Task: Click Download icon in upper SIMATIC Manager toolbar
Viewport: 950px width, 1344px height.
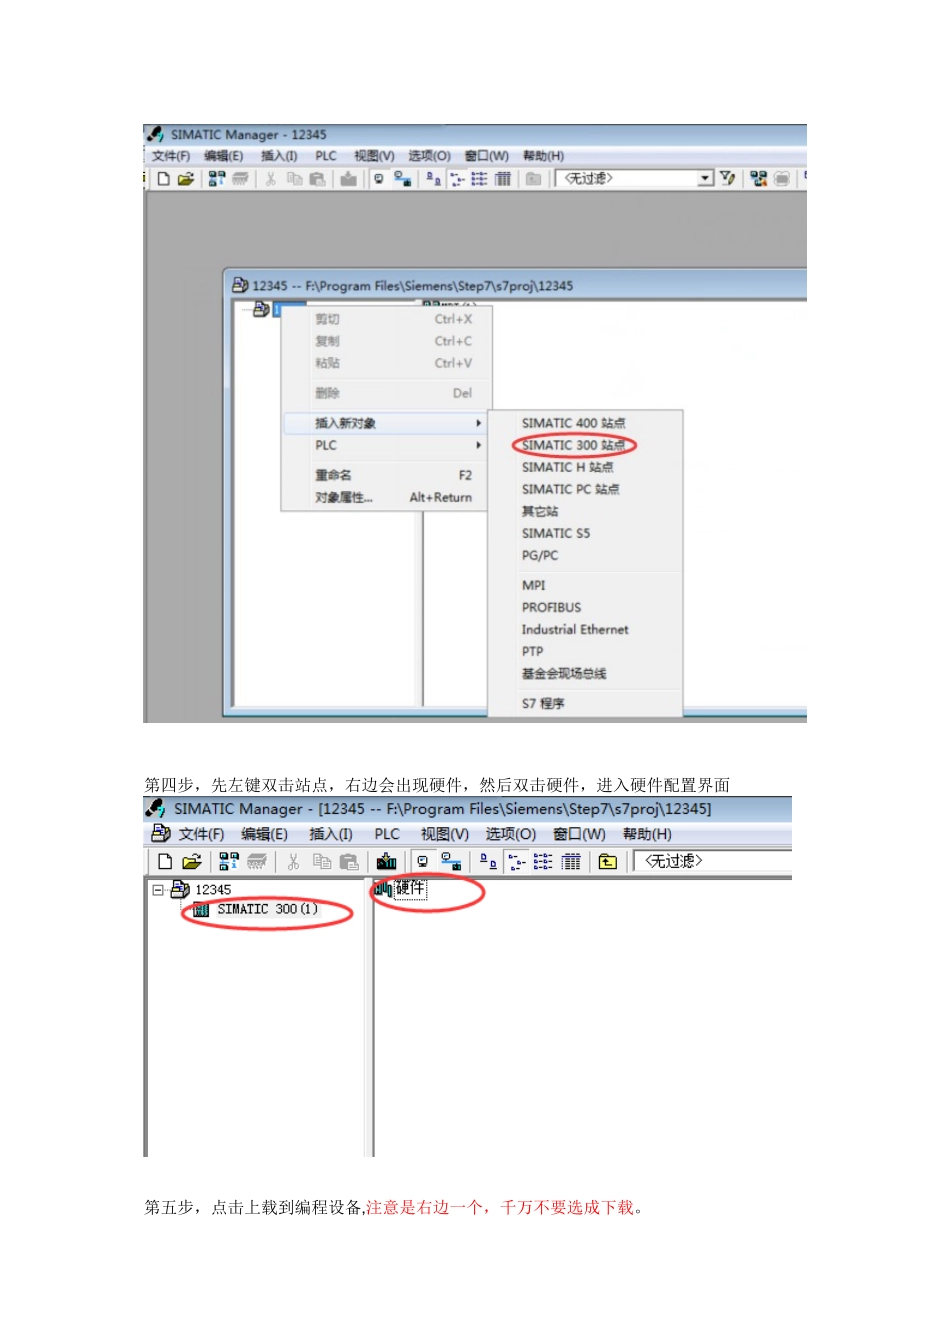Action: [x=348, y=179]
